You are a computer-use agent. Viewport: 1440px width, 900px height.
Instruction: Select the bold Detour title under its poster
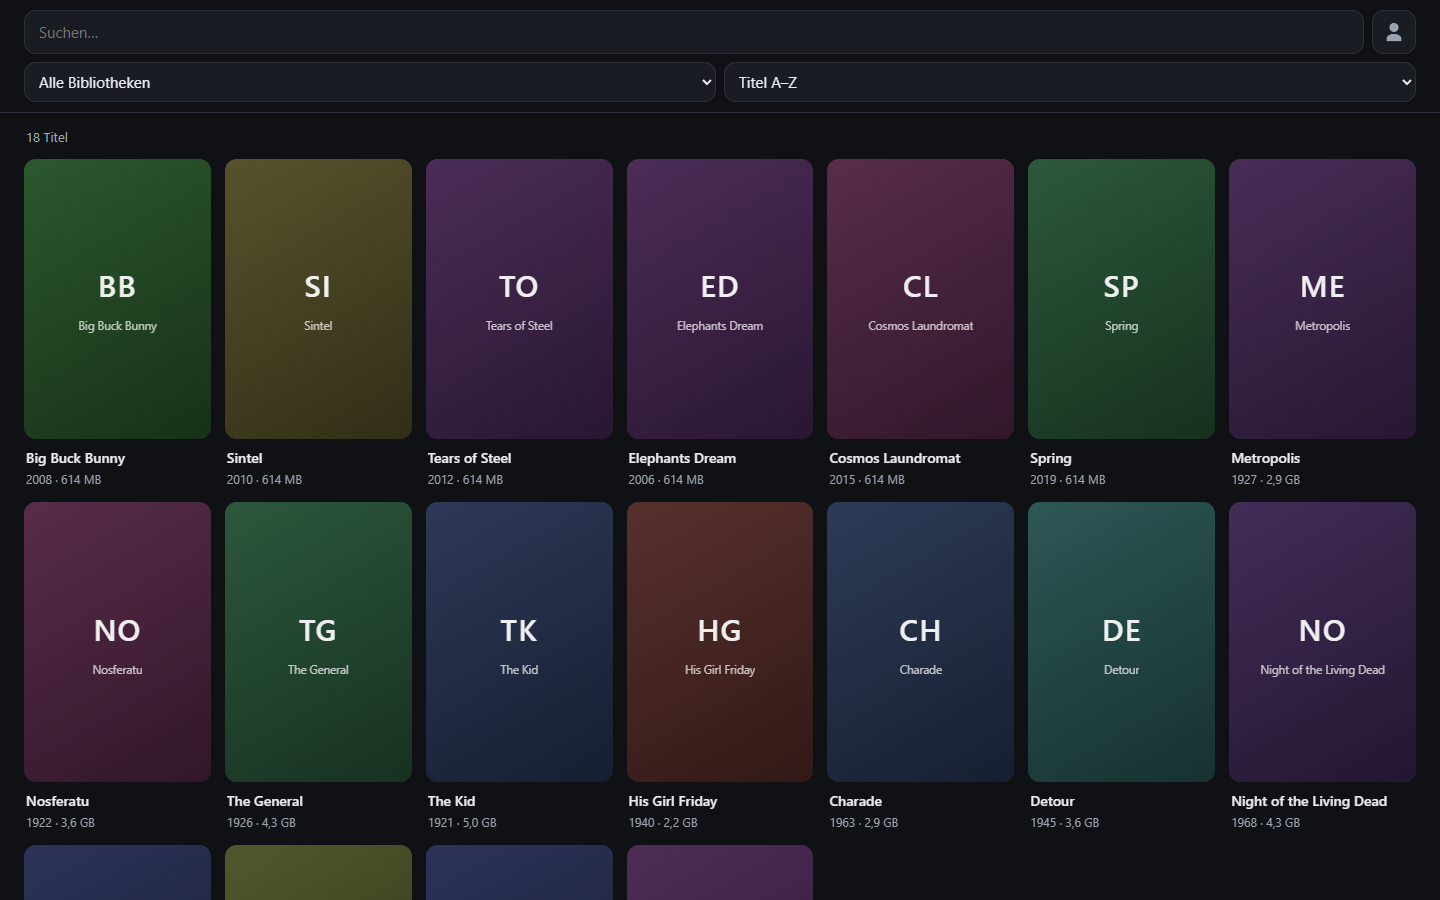[1053, 801]
